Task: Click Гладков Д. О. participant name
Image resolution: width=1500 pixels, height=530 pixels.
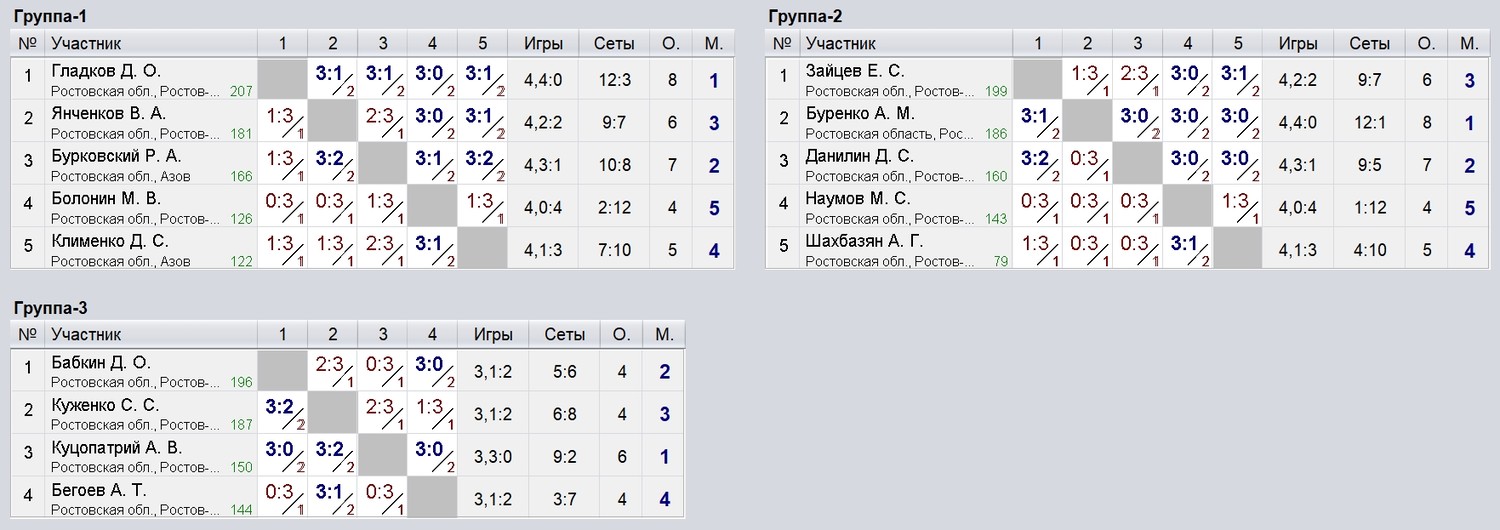Action: pyautogui.click(x=106, y=71)
